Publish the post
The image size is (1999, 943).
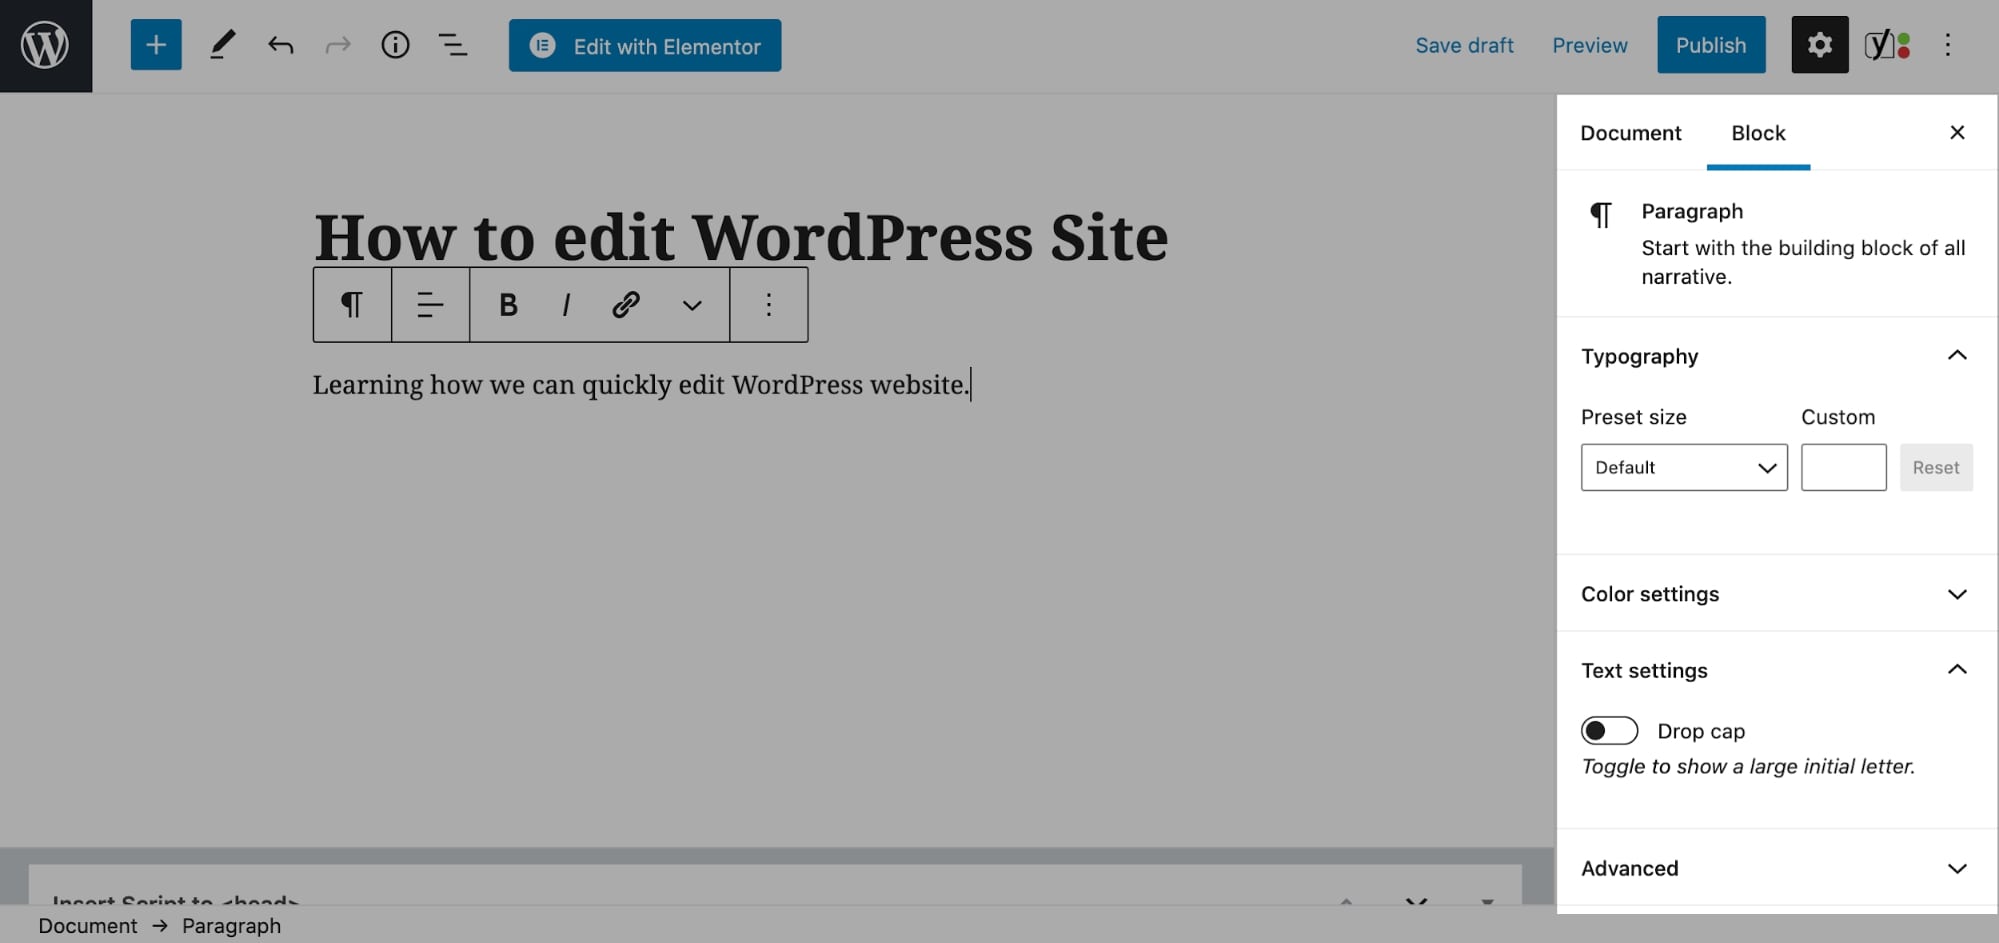[x=1711, y=44]
